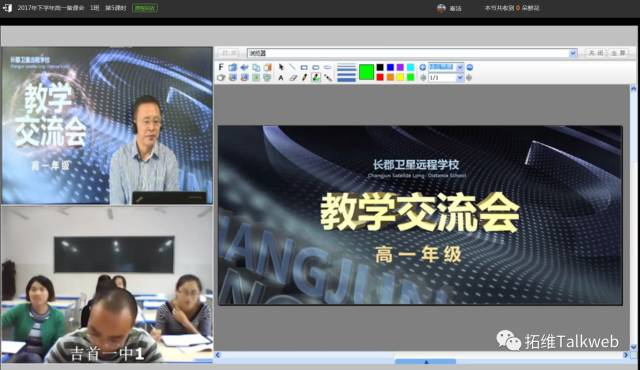Open the blue highlighted document dropdown
This screenshot has height=370, width=640.
[446, 67]
